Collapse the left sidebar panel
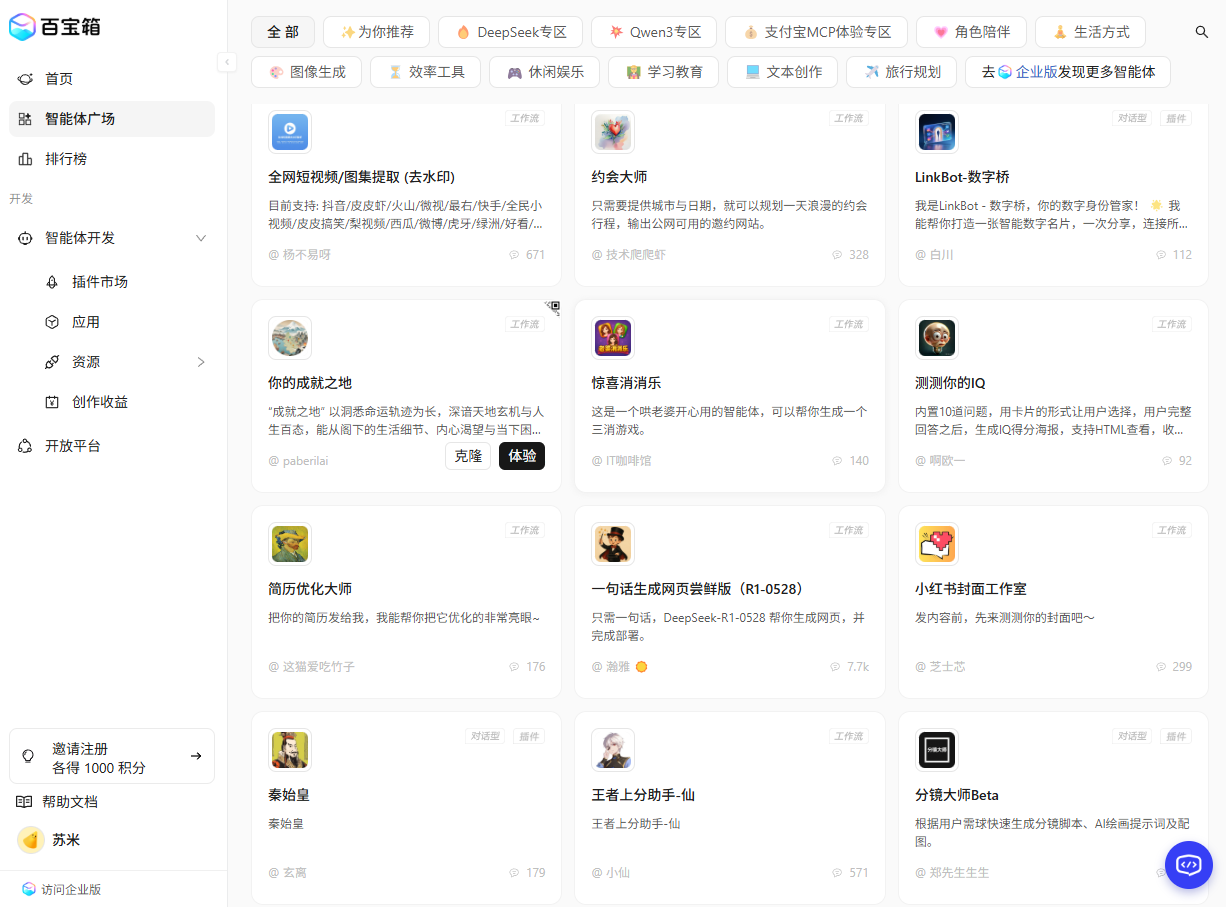The width and height of the screenshot is (1226, 907). click(227, 62)
